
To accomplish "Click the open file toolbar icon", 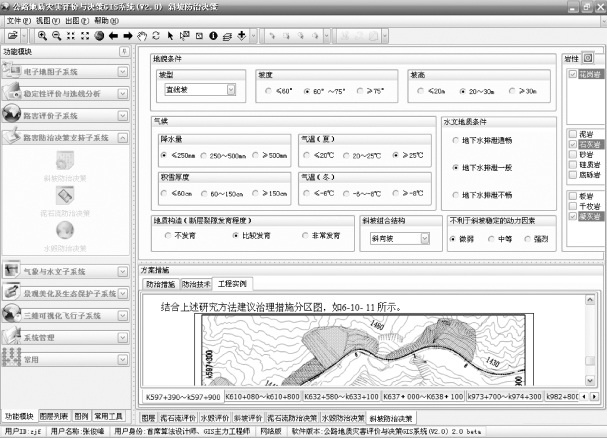I will click(13, 36).
